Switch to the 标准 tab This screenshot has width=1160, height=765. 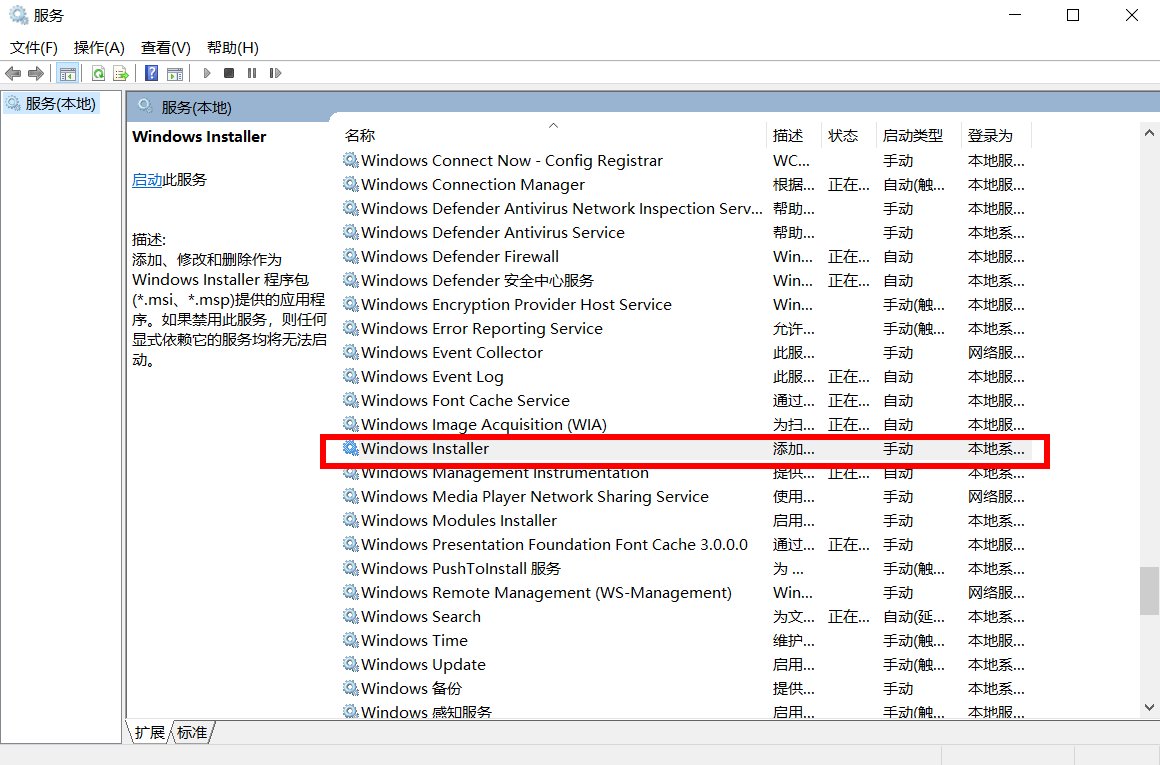click(192, 733)
